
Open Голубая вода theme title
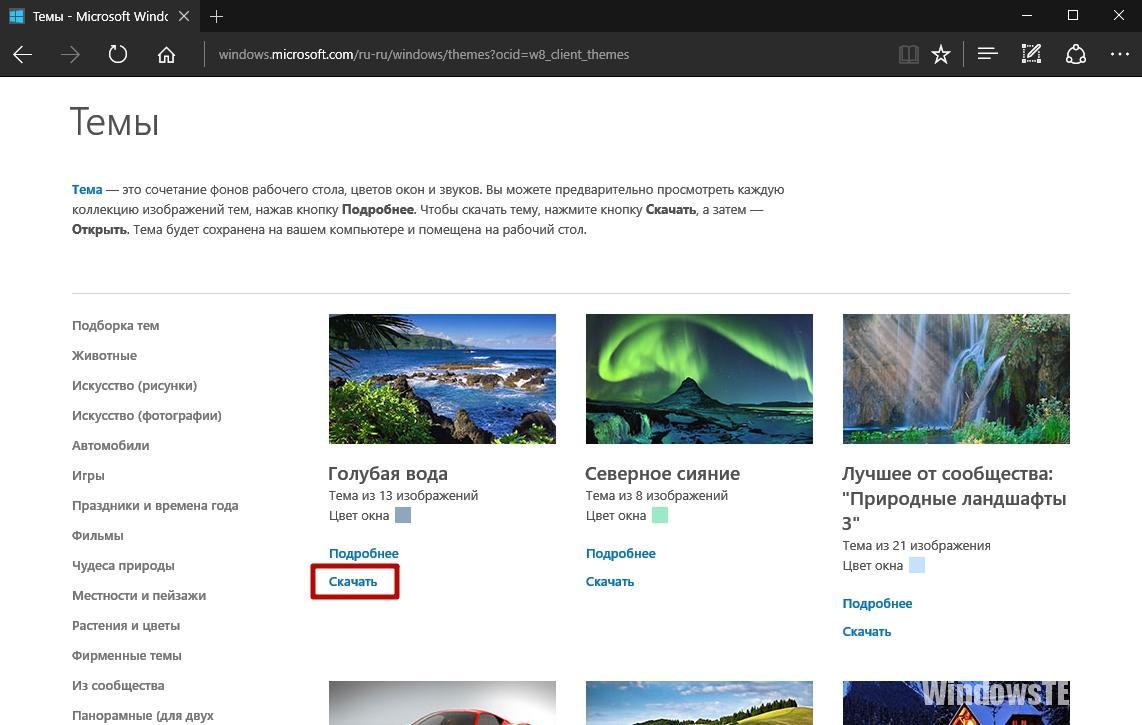point(387,474)
